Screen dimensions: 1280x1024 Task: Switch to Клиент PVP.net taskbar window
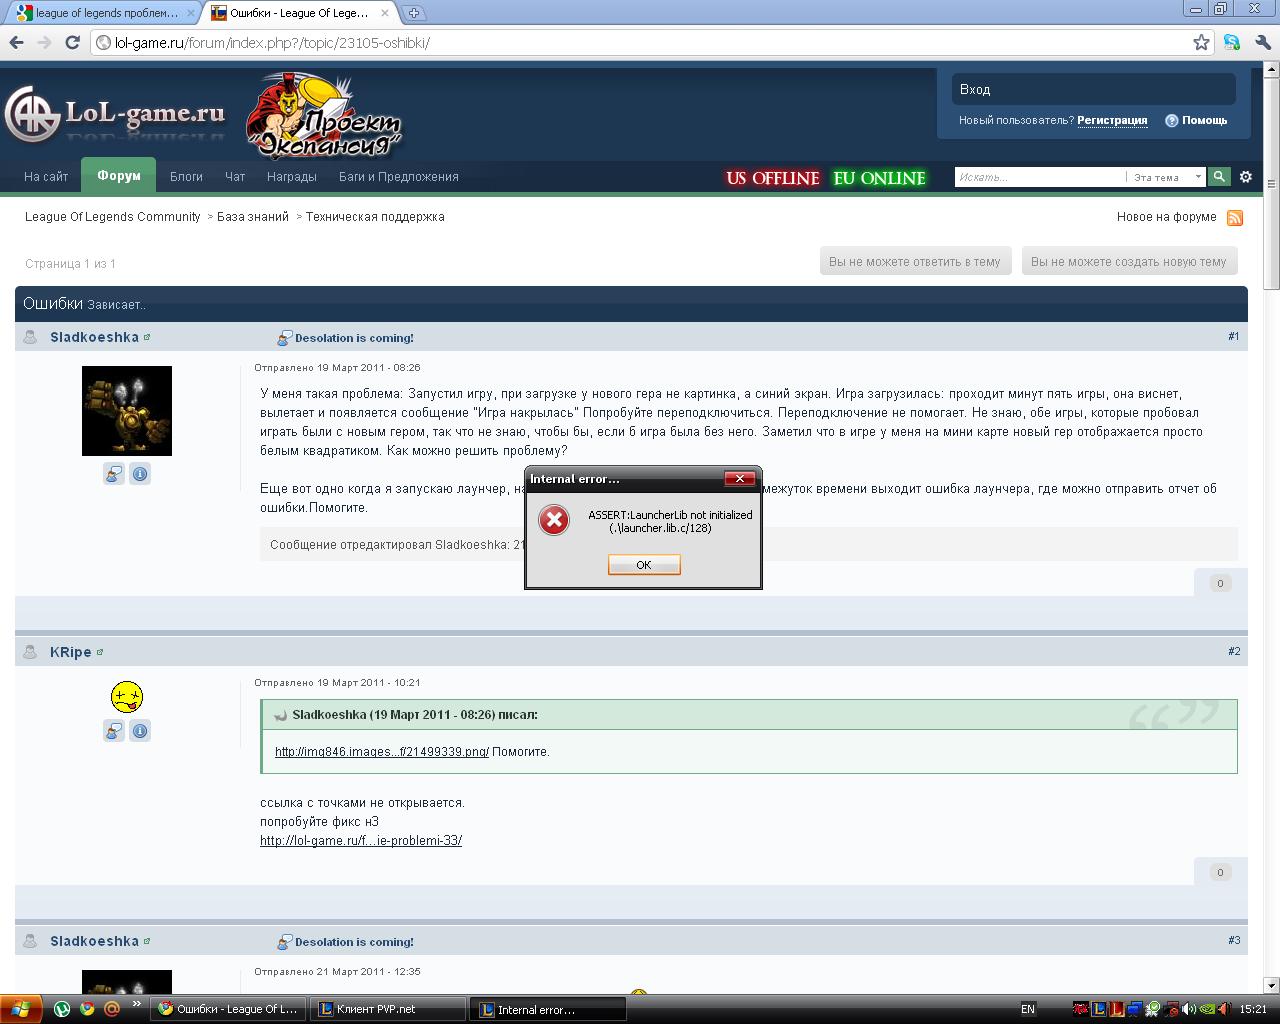pos(388,1010)
